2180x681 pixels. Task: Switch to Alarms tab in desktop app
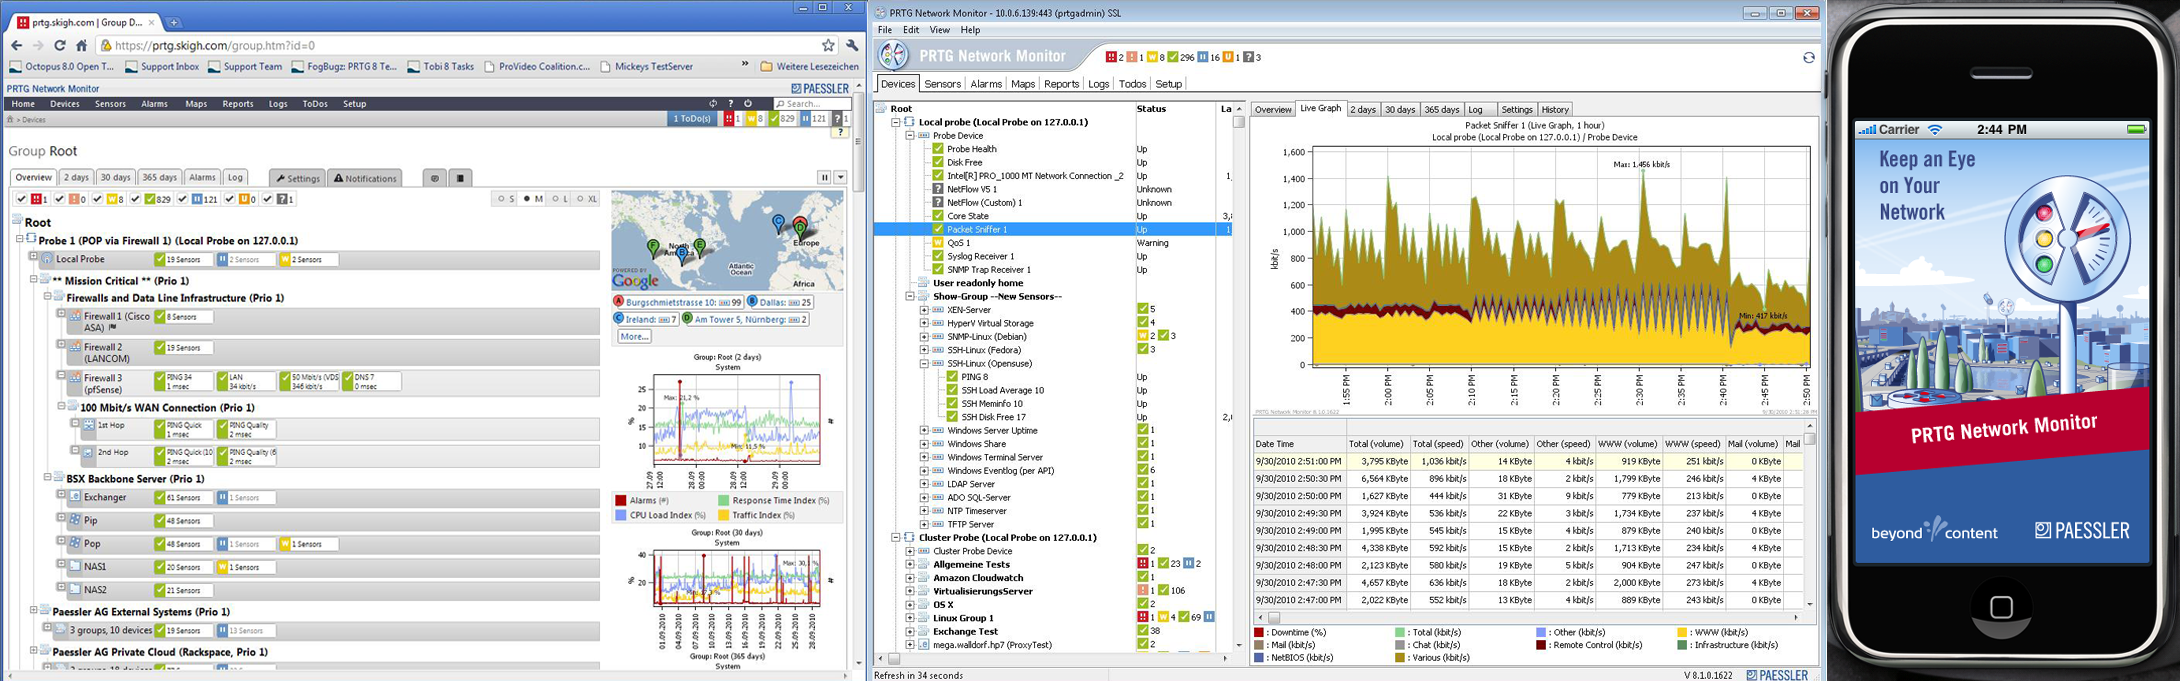[x=986, y=84]
